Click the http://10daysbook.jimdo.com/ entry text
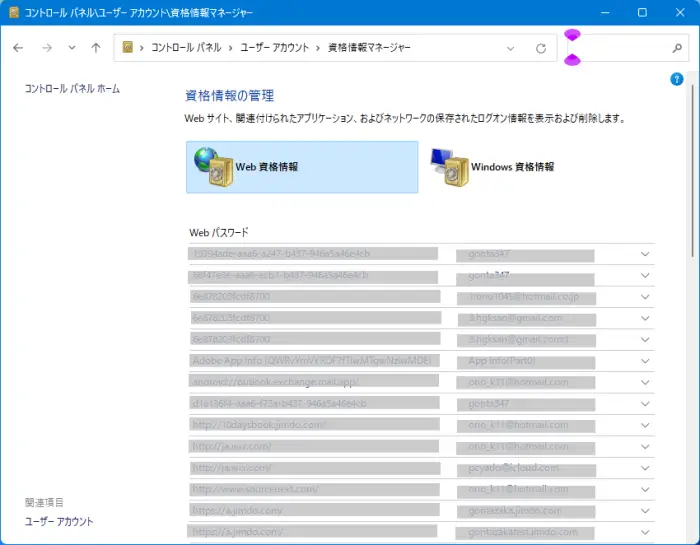The image size is (700, 545). tap(259, 425)
